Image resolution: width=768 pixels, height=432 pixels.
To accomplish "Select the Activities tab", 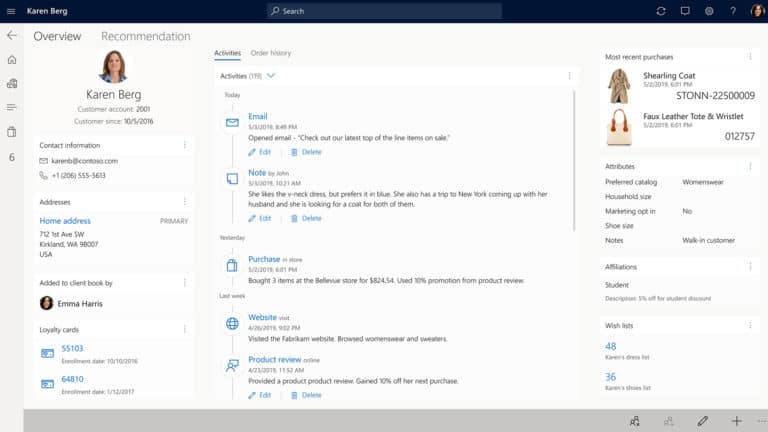I will (x=227, y=53).
